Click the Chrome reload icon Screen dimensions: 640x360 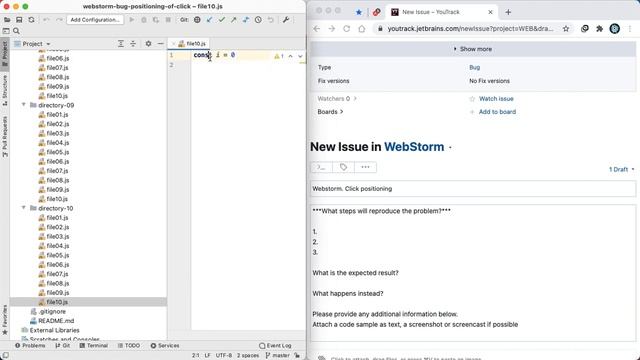pyautogui.click(x=347, y=29)
